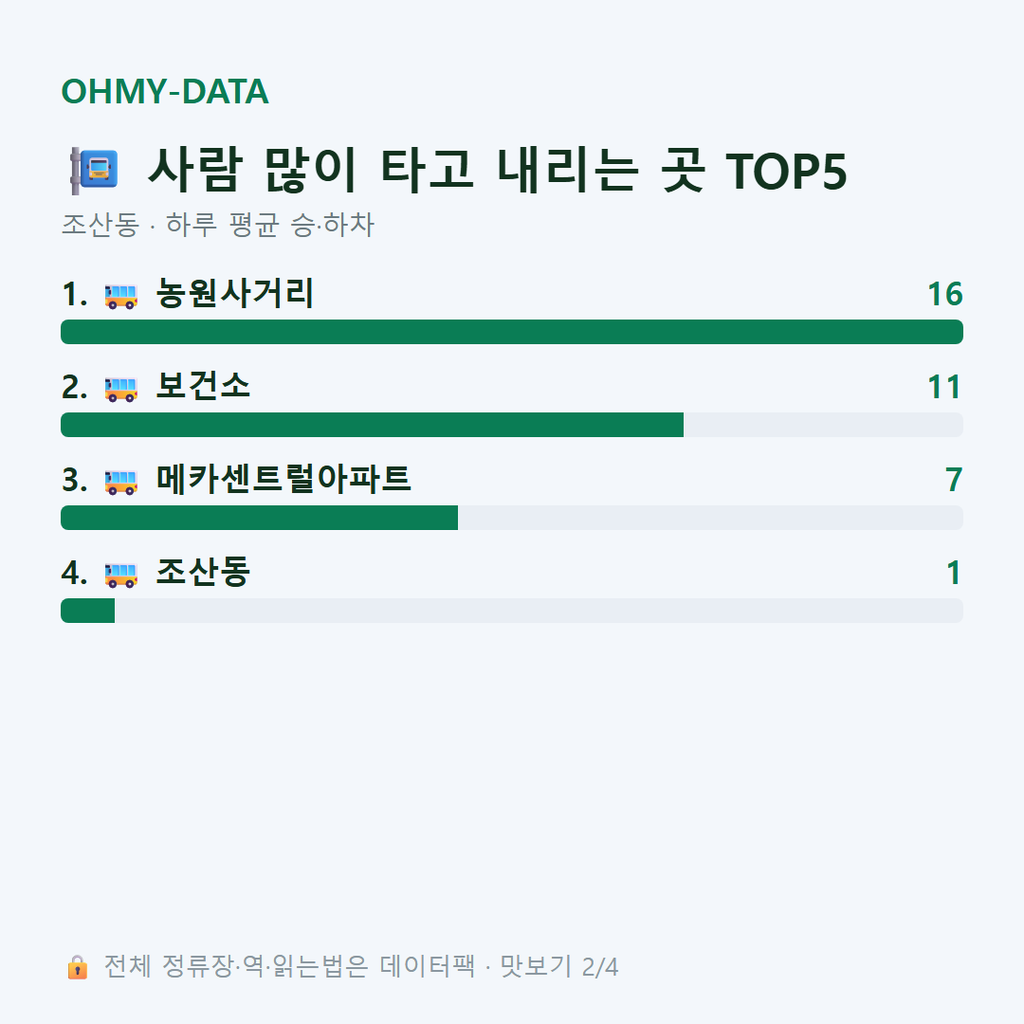1024x1024 pixels.
Task: Click the value 16 for 농원사거리
Action: point(945,295)
